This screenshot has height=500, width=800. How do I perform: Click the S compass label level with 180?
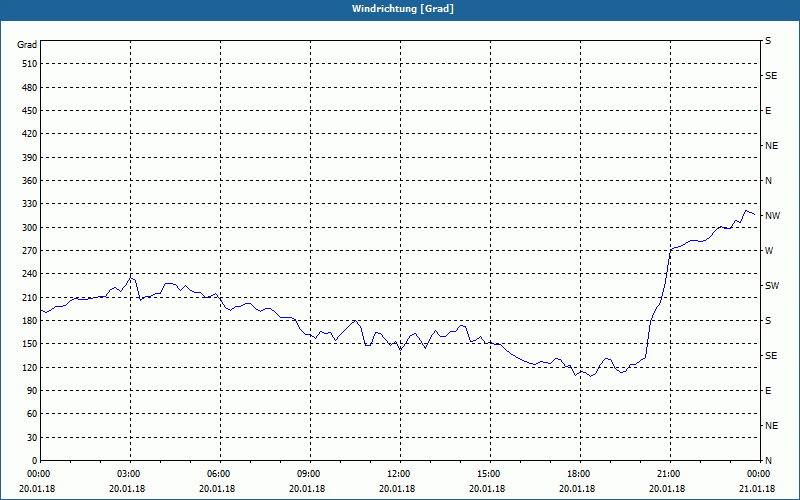pos(768,321)
